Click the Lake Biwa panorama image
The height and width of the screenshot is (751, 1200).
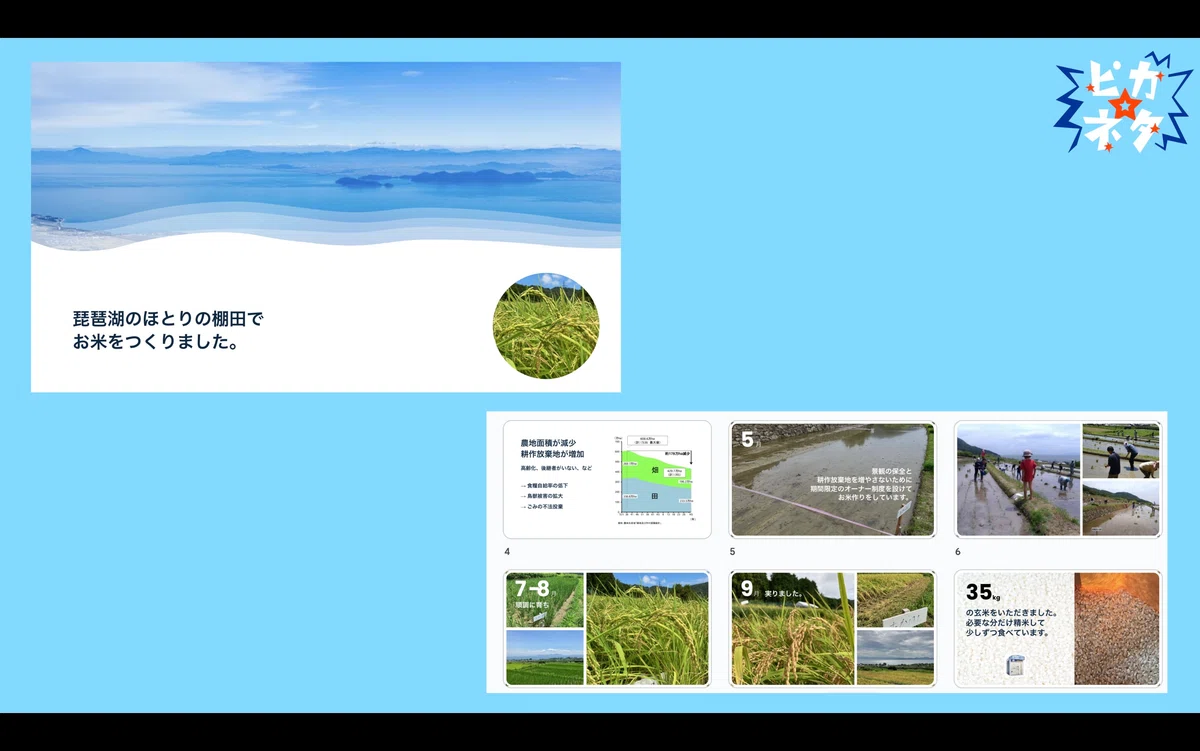(x=326, y=150)
